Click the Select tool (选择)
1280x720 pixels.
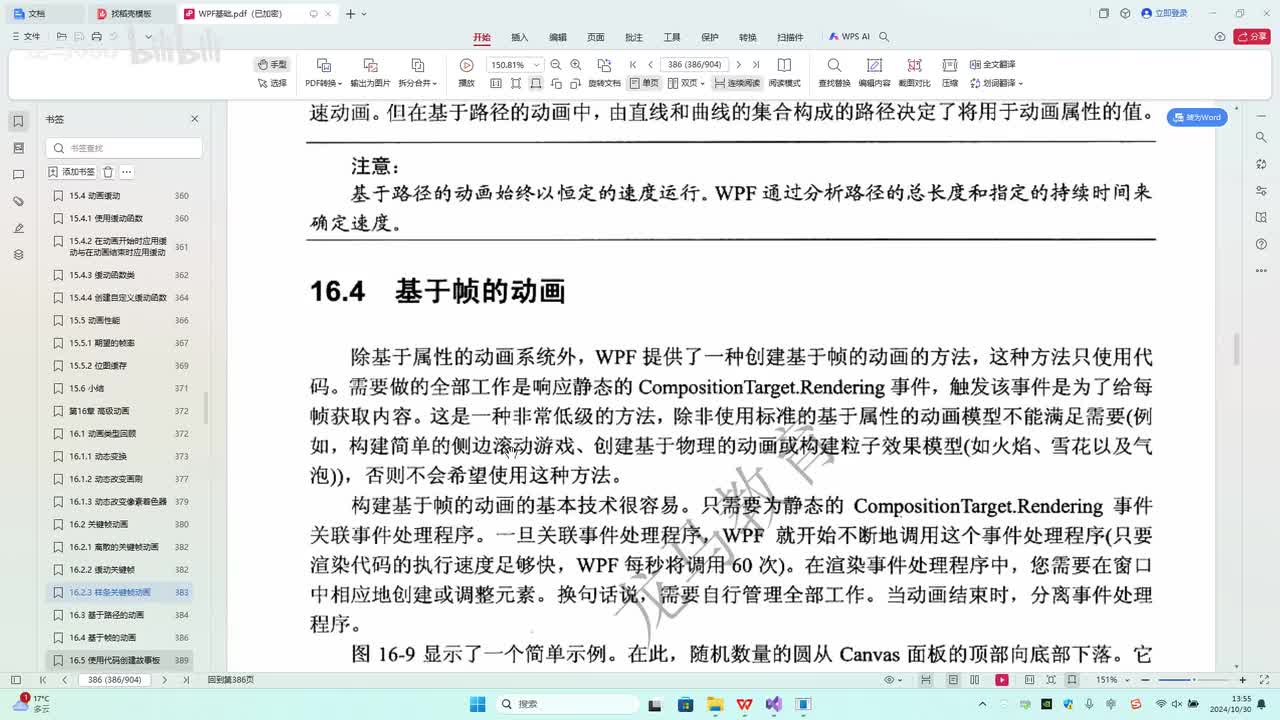point(272,83)
